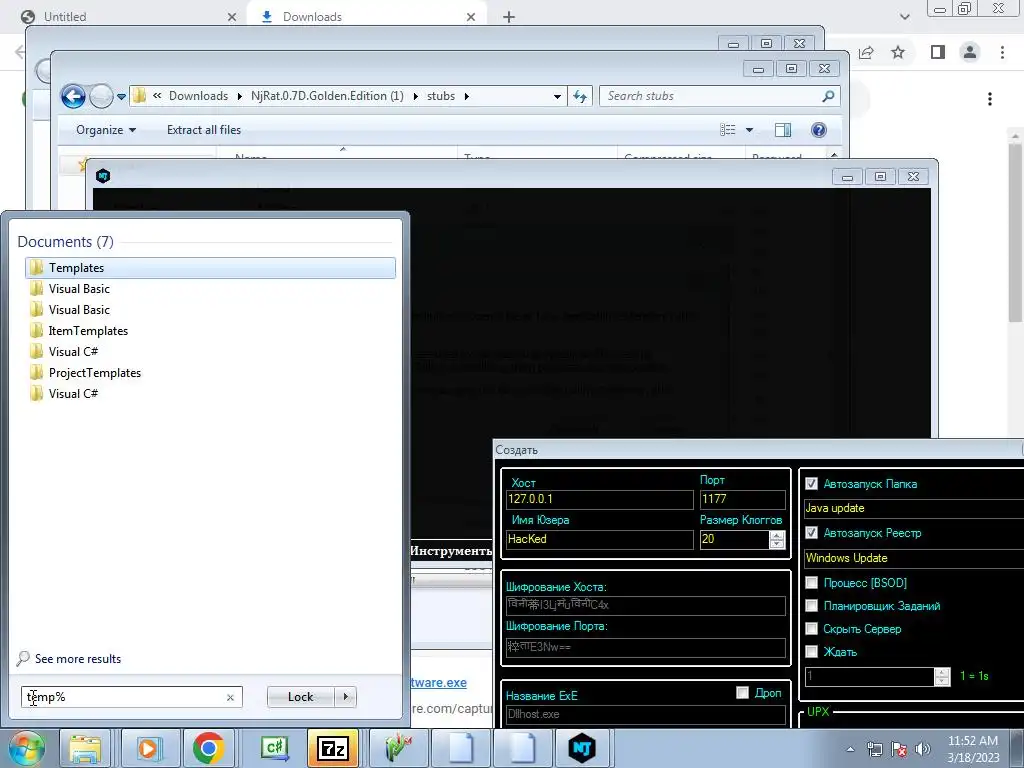Click See more results link

(78, 659)
